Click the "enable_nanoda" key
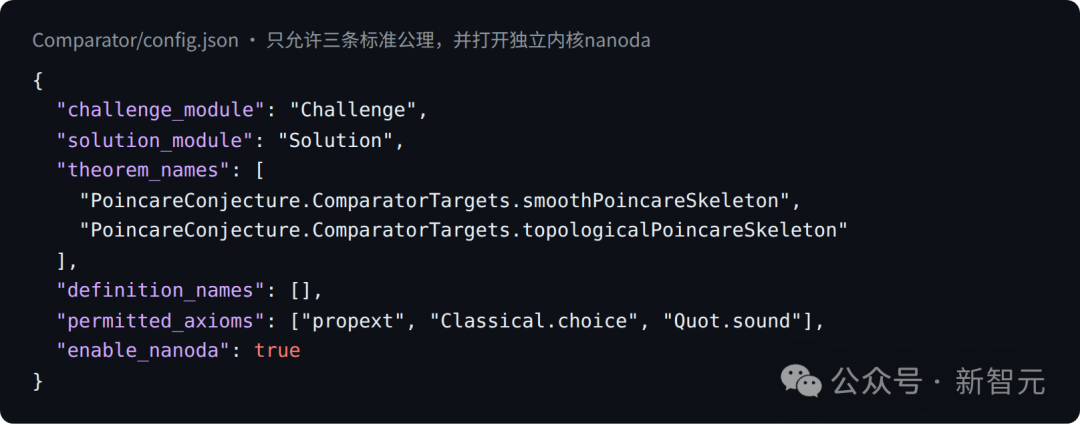This screenshot has height=425, width=1080. coord(143,351)
